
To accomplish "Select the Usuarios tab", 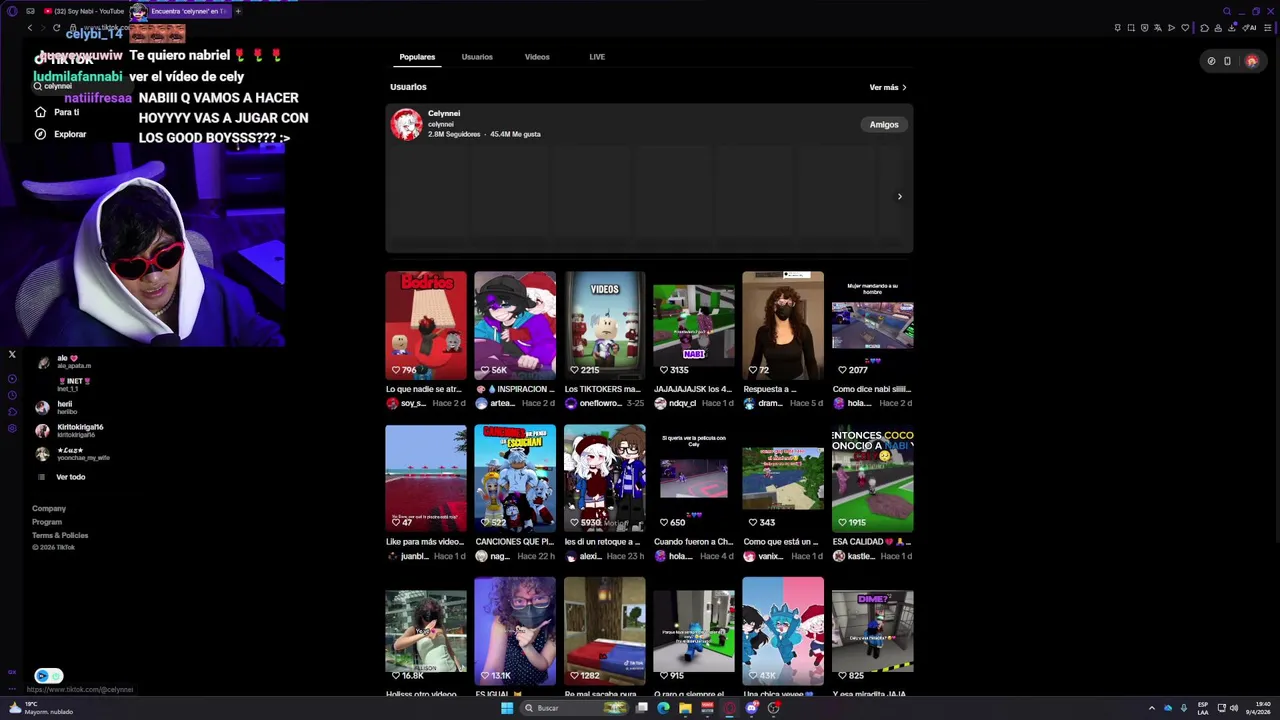I will (x=477, y=57).
